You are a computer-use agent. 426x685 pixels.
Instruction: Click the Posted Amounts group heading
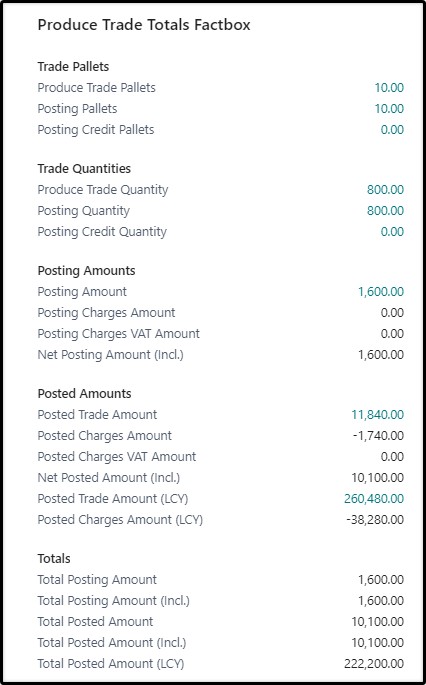pos(84,394)
